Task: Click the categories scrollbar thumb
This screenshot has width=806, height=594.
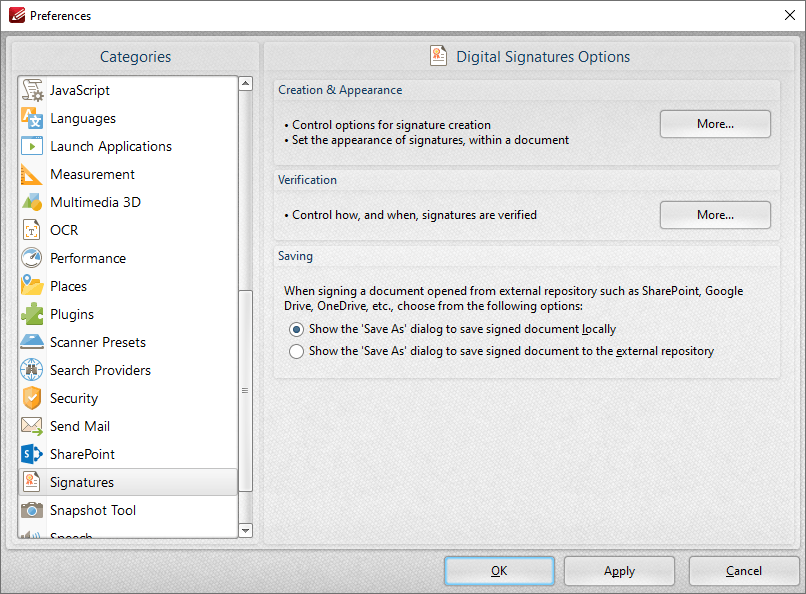Action: tap(246, 391)
